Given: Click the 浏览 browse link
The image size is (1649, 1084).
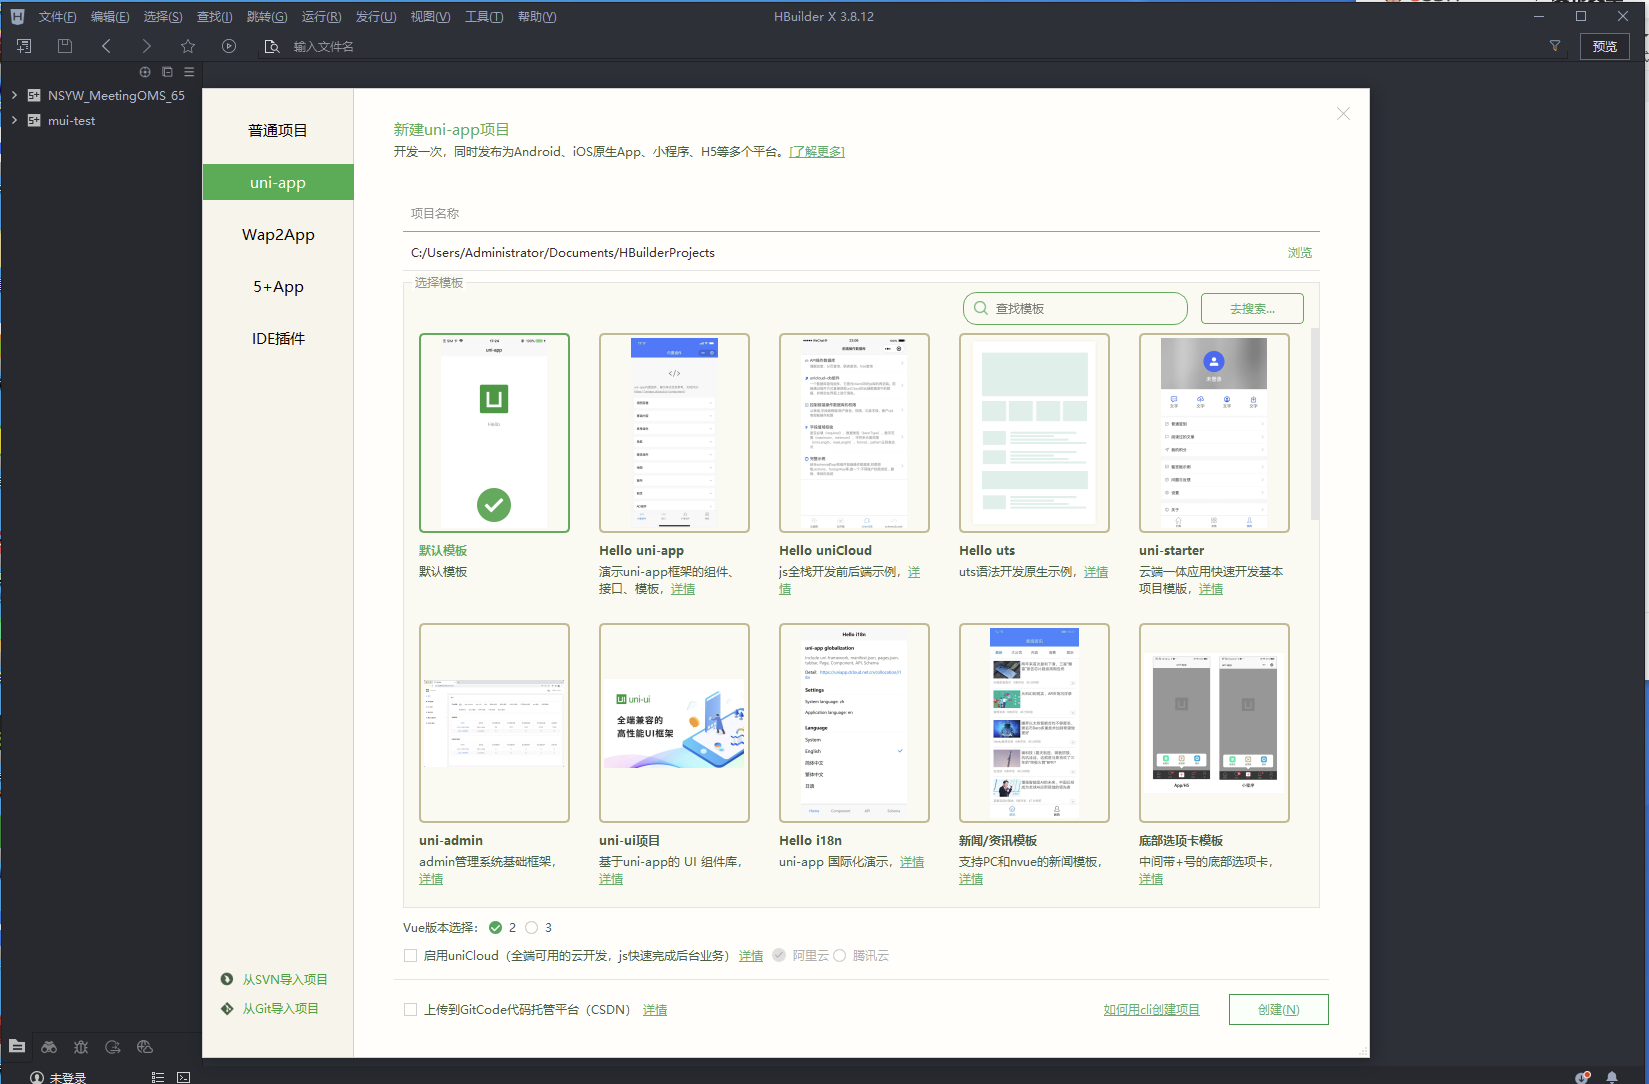Looking at the screenshot, I should click(x=1299, y=252).
